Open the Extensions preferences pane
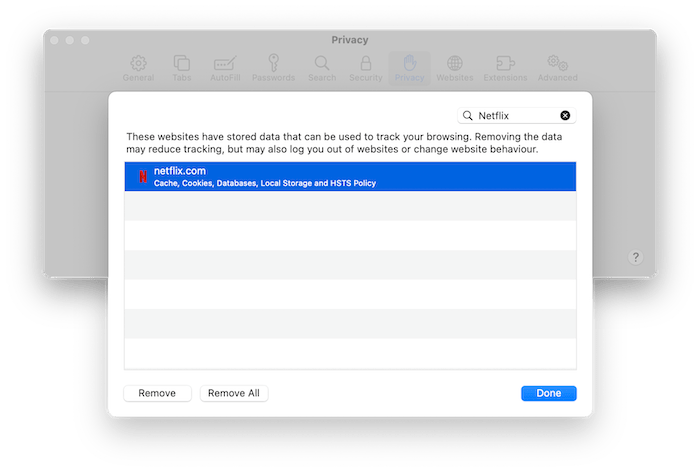 coord(505,68)
